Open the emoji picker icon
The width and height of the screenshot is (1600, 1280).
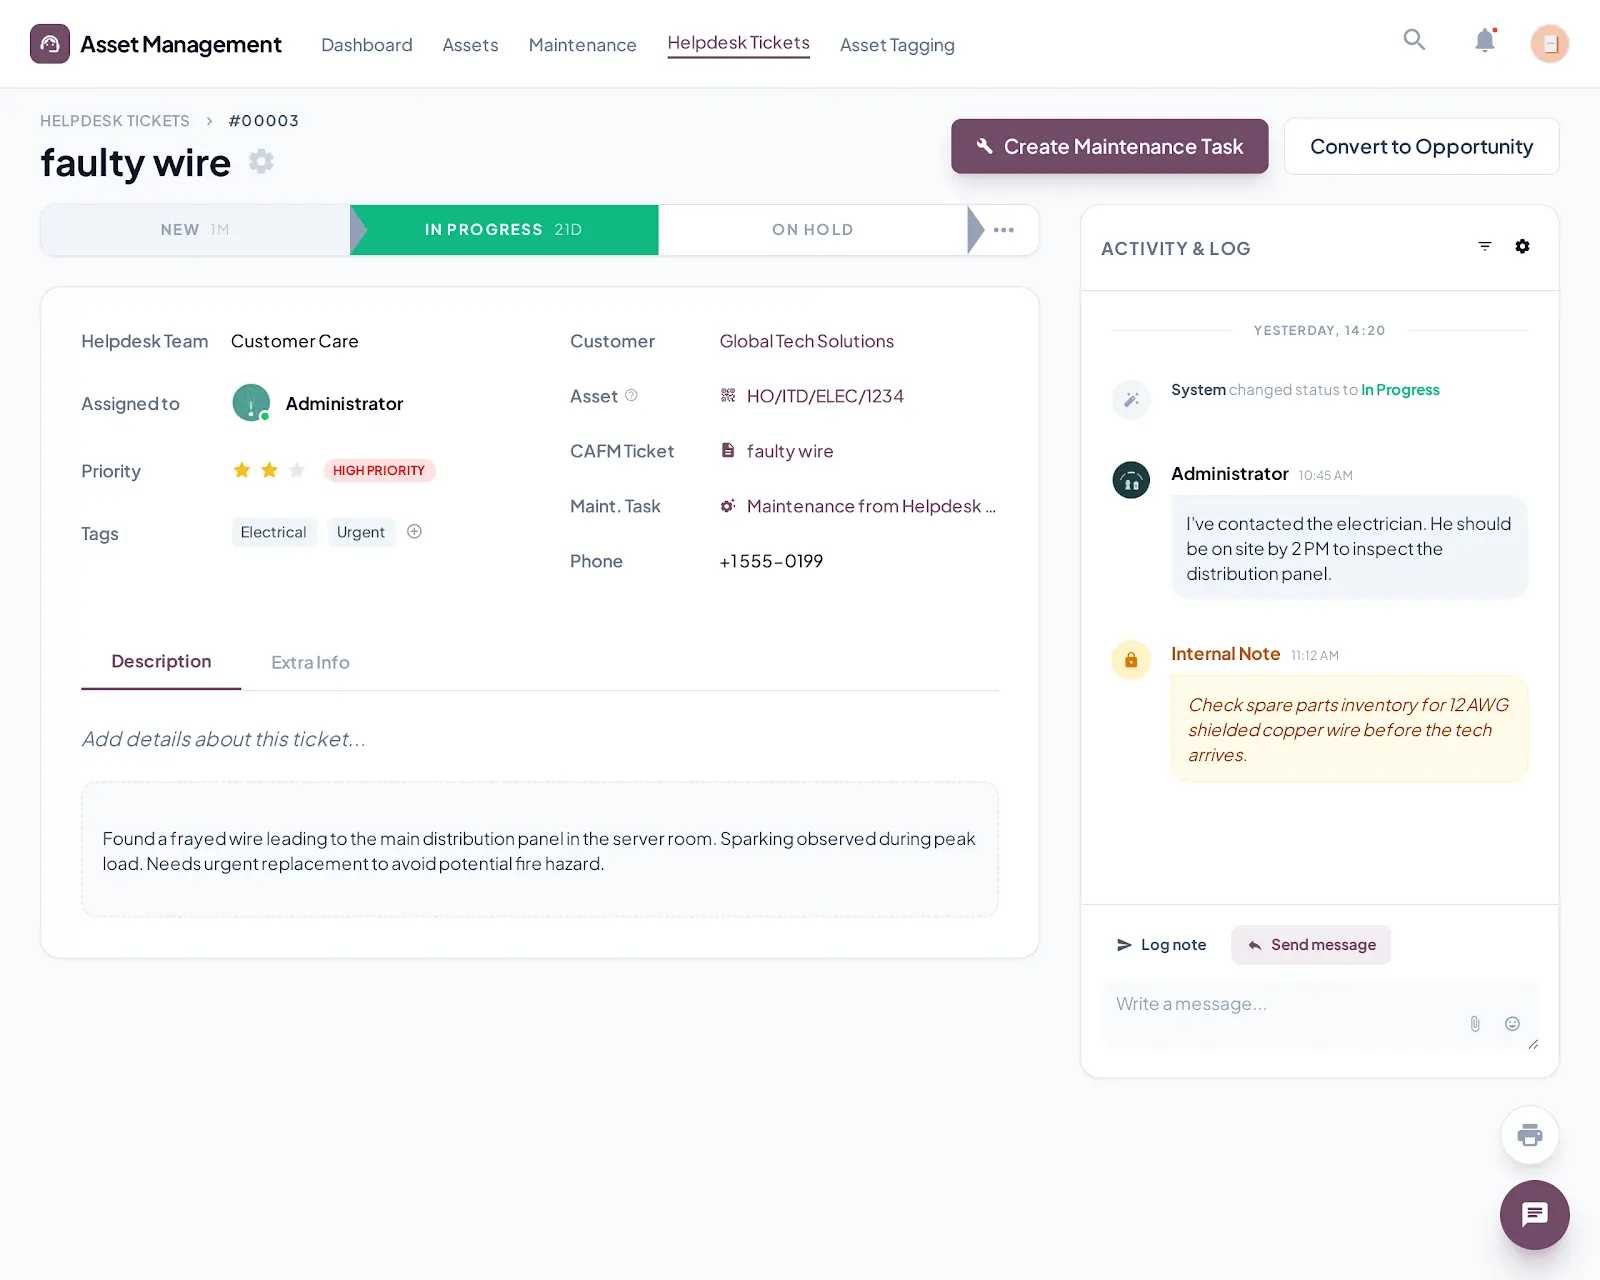point(1512,1023)
